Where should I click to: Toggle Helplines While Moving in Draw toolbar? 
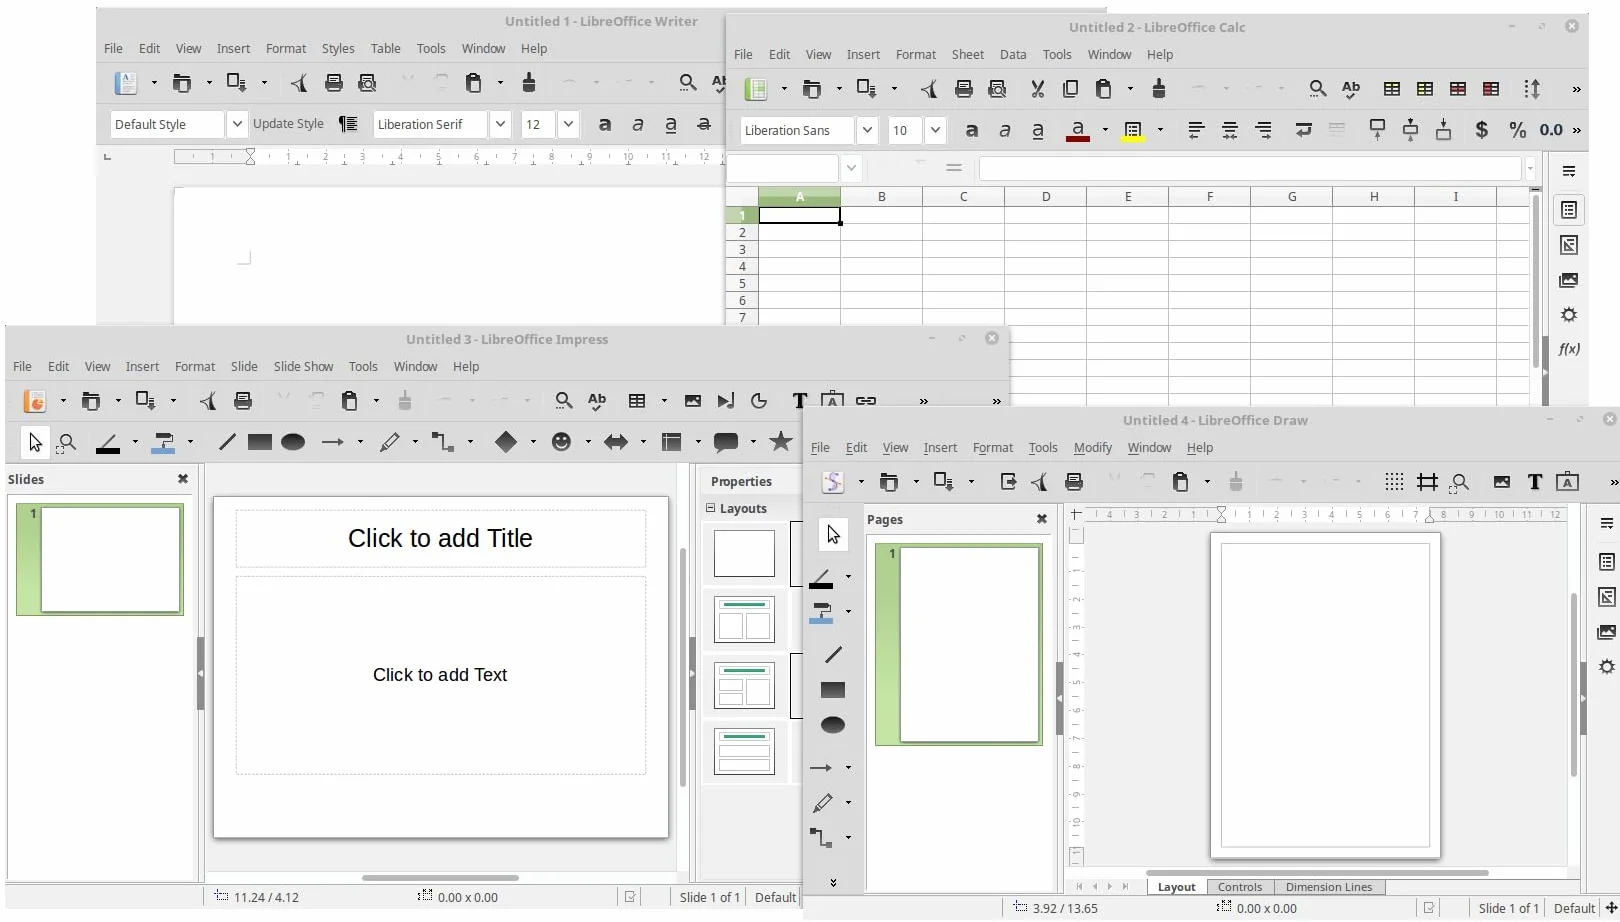[x=1427, y=482]
